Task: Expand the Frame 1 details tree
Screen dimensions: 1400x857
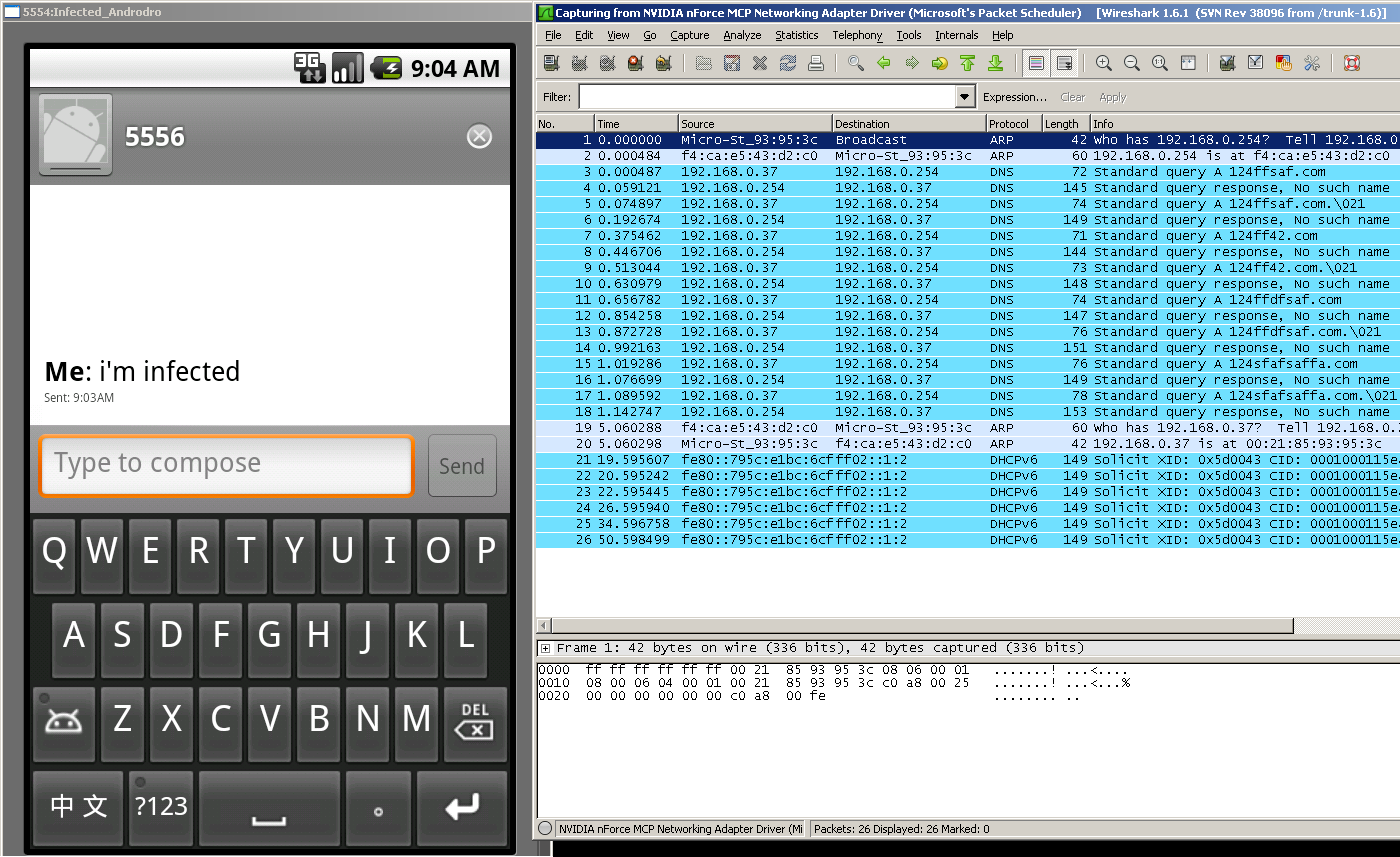Action: point(545,648)
